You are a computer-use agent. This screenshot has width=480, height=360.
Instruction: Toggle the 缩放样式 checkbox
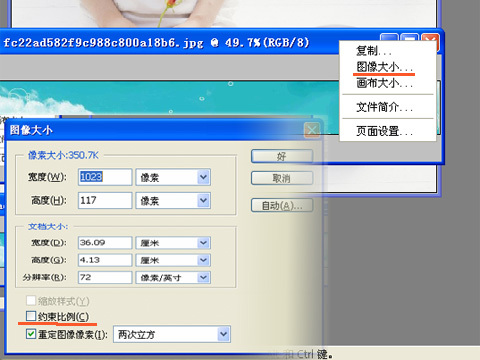[31, 300]
